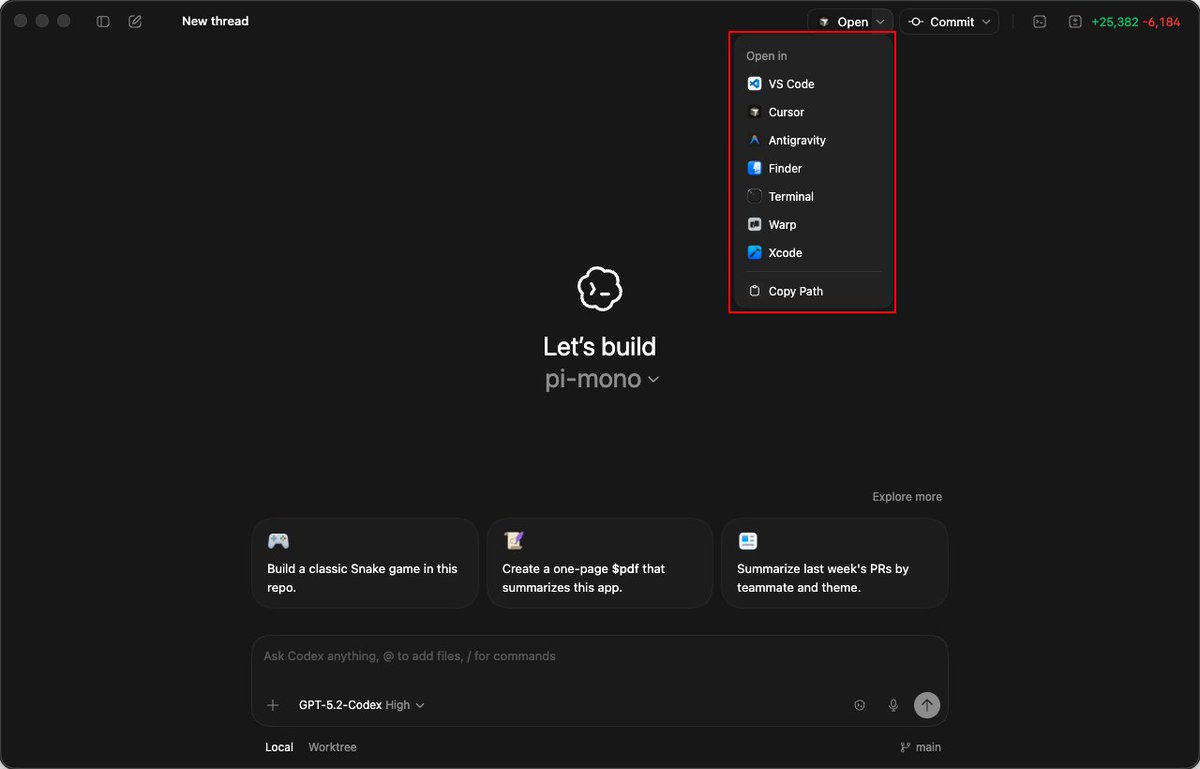
Task: Click the clipboard icon beside Copy Path
Action: coord(755,291)
